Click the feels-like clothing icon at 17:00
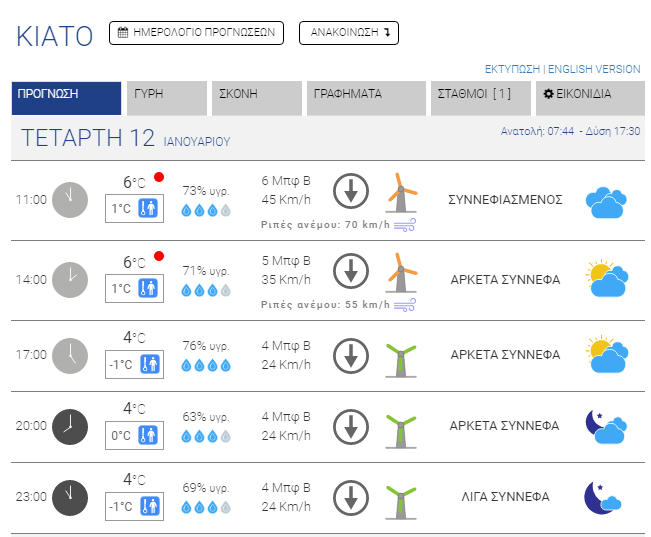 tap(150, 364)
